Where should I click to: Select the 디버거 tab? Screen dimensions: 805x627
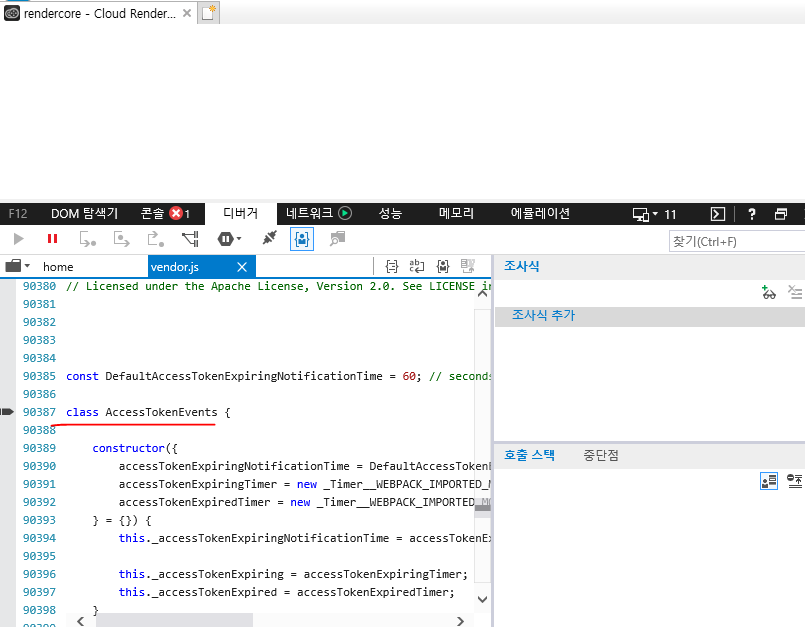(x=240, y=213)
